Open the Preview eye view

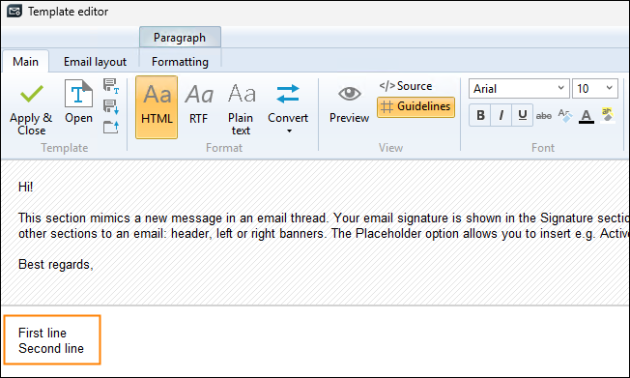tap(349, 104)
